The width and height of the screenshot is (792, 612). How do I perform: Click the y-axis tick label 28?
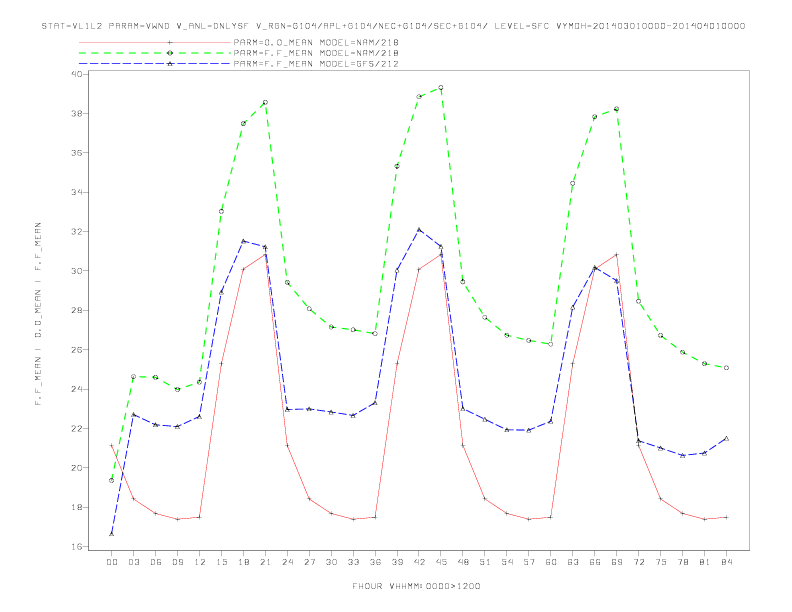[77, 310]
